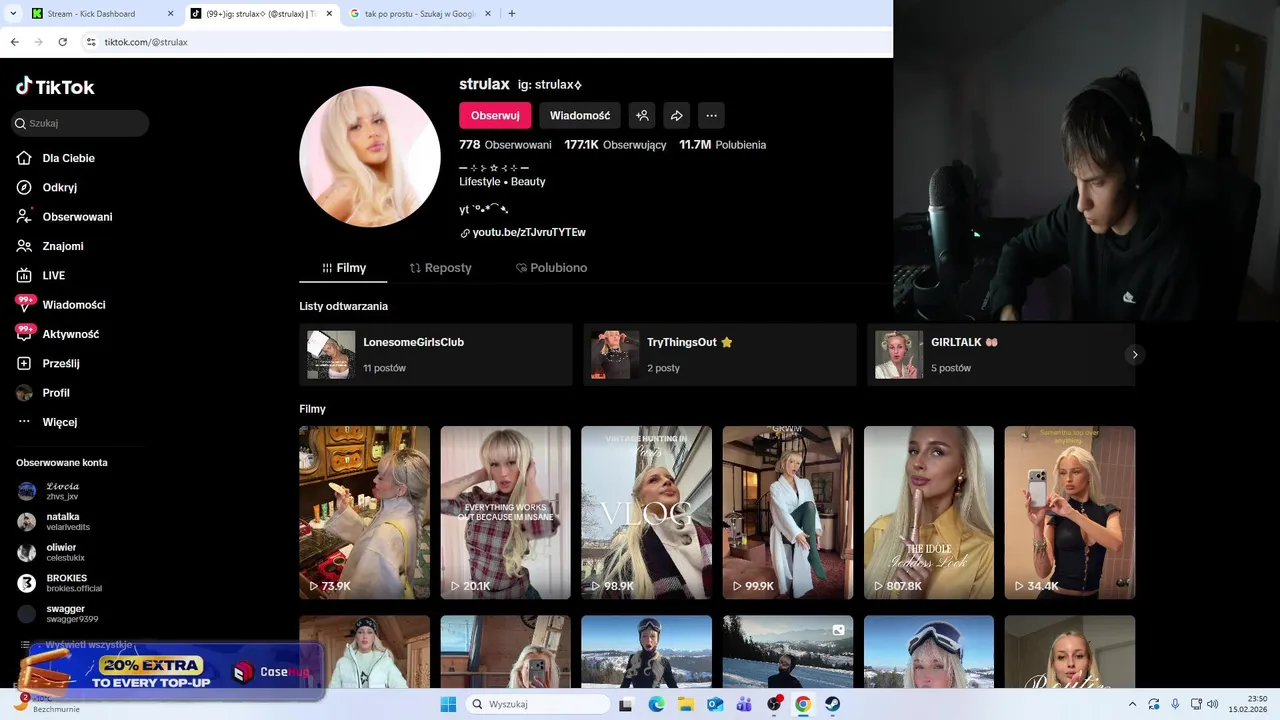Viewport: 1280px width, 720px height.
Task: Go to Obserwowani section
Action: (77, 217)
